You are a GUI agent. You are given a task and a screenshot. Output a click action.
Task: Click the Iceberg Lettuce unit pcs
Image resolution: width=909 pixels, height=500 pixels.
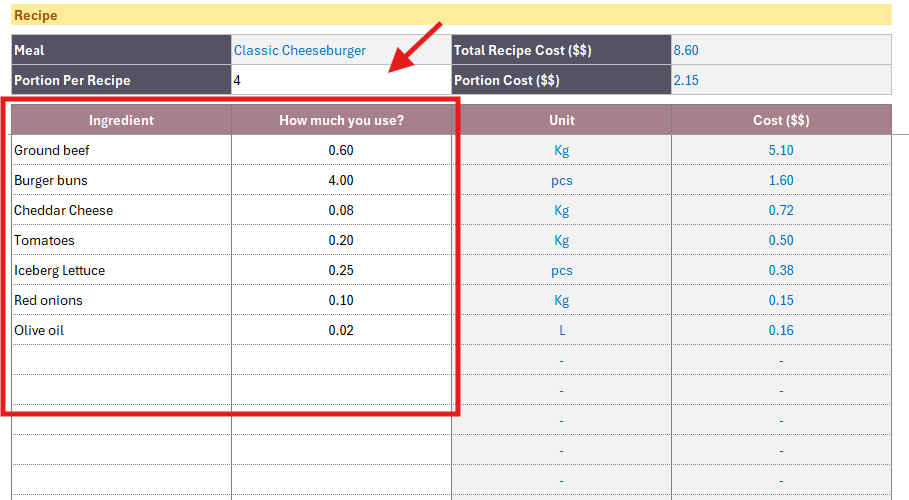click(562, 270)
